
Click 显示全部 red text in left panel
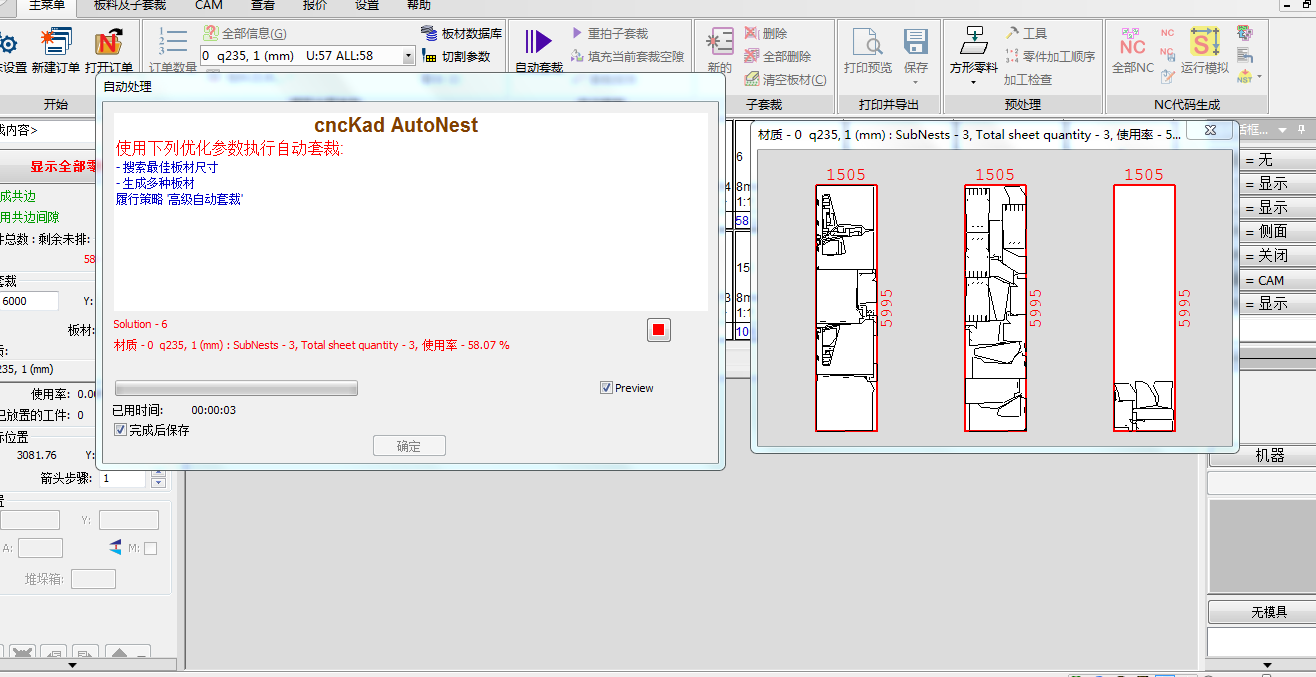click(63, 167)
